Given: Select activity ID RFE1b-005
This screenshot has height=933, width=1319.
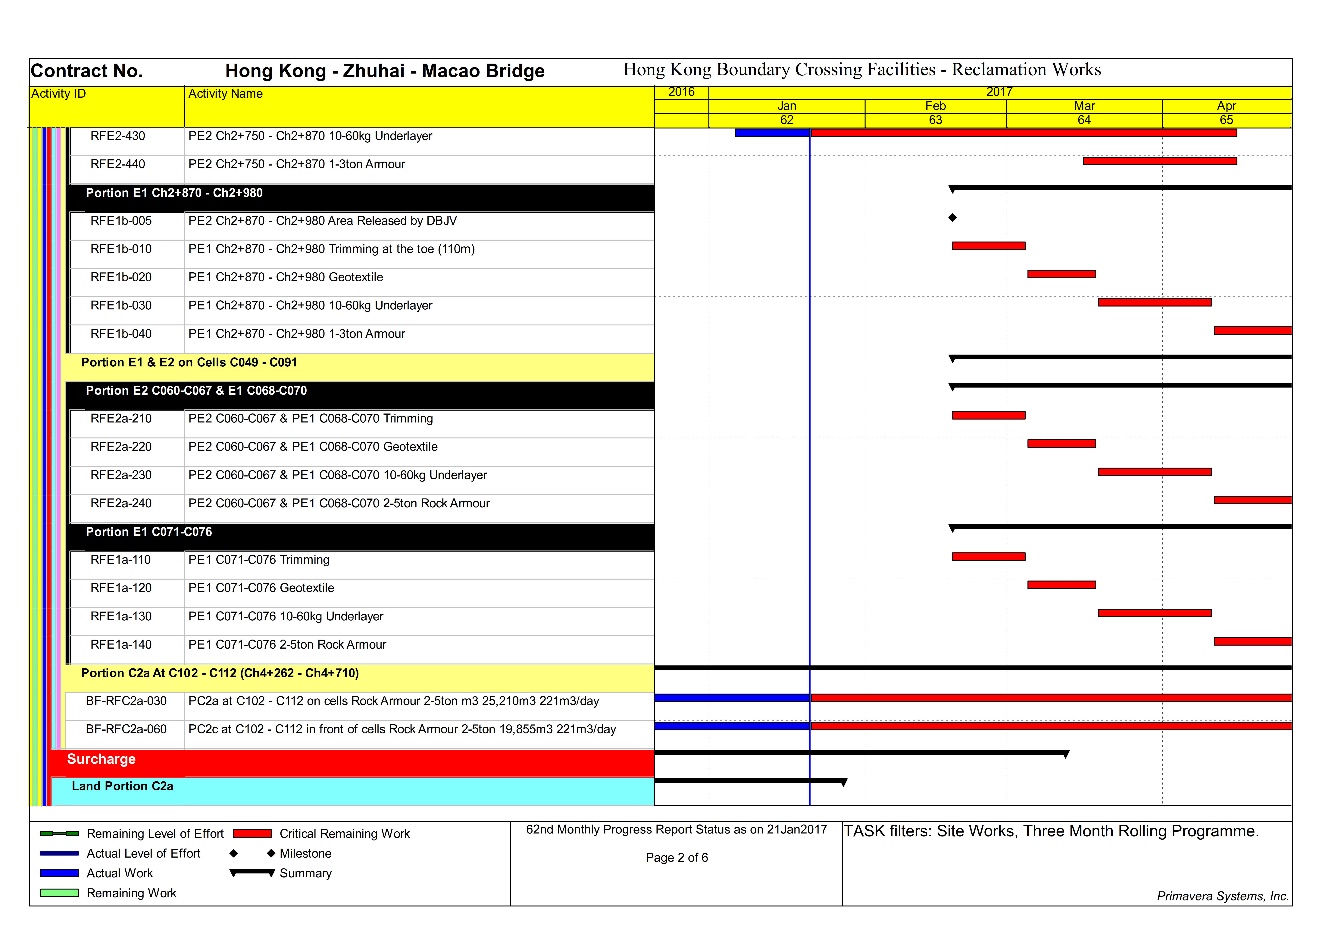Looking at the screenshot, I should [x=121, y=221].
